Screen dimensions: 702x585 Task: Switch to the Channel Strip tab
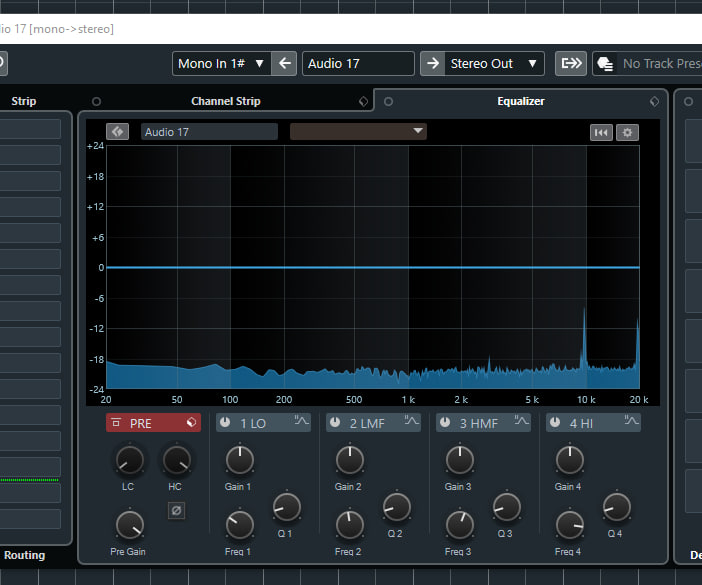tap(226, 101)
